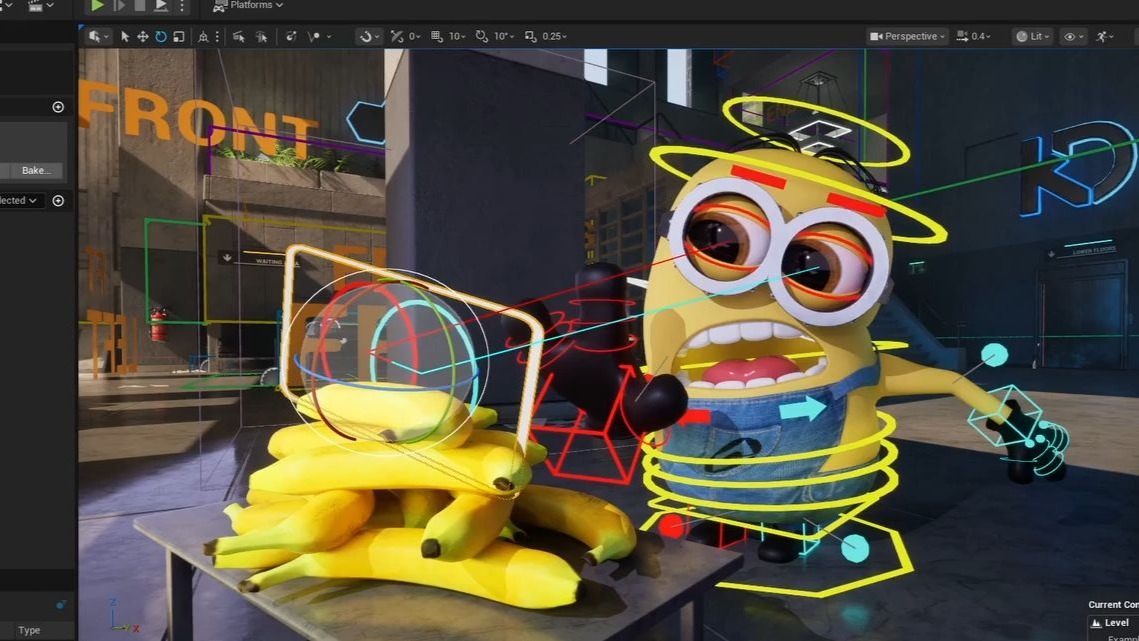Choose the Select arrow tool
Viewport: 1139px width, 641px height.
125,36
